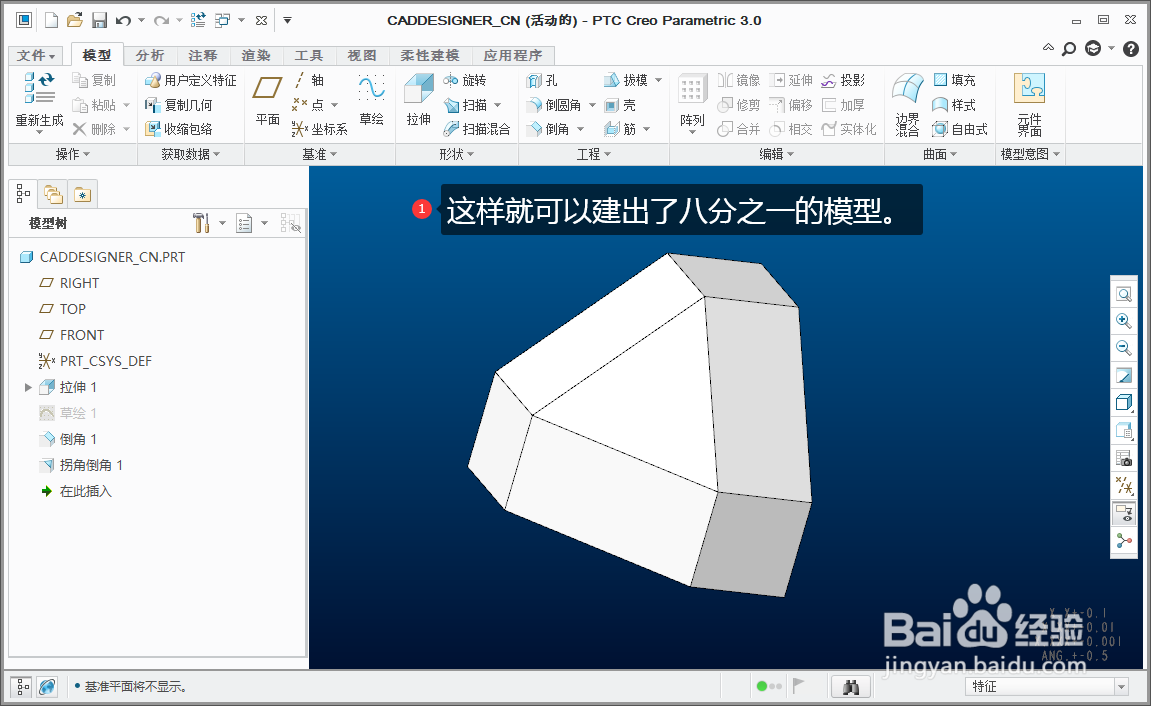This screenshot has width=1151, height=706.
Task: Select the Hole (孔) tool
Action: (542, 81)
